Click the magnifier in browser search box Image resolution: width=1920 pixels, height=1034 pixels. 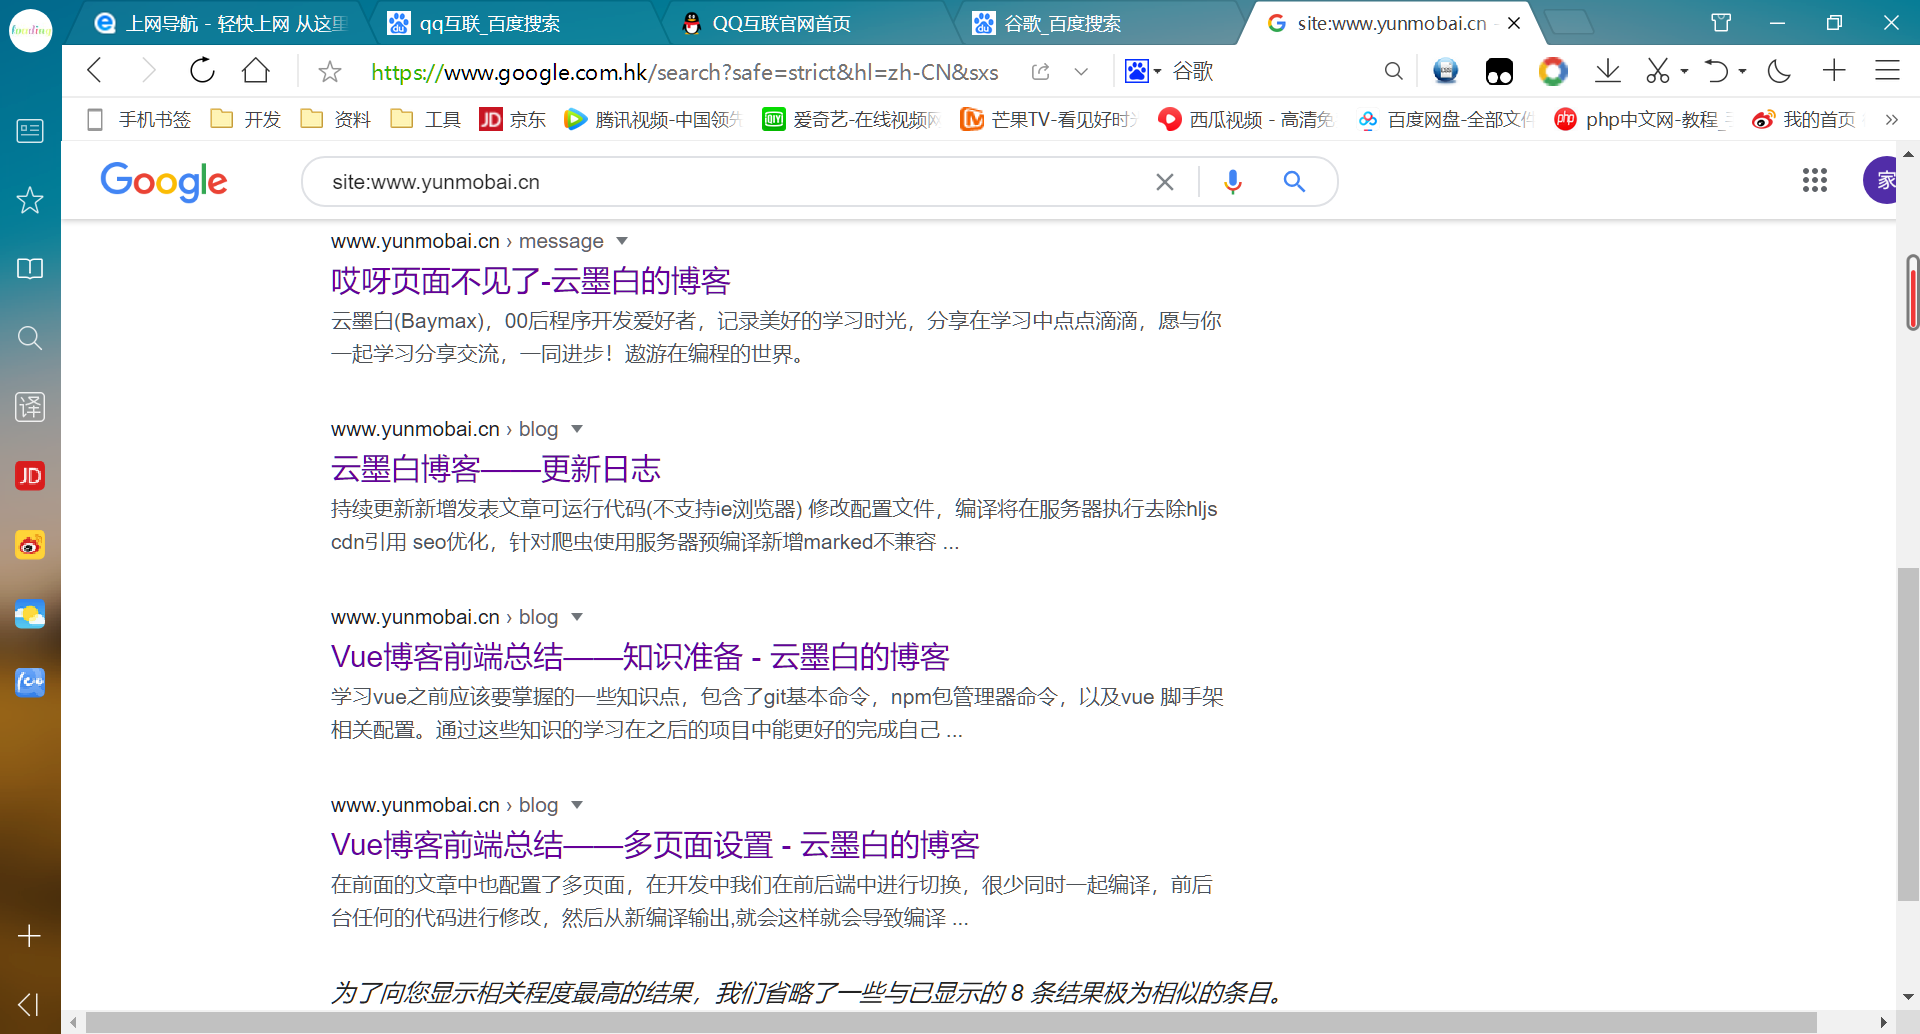click(1393, 71)
